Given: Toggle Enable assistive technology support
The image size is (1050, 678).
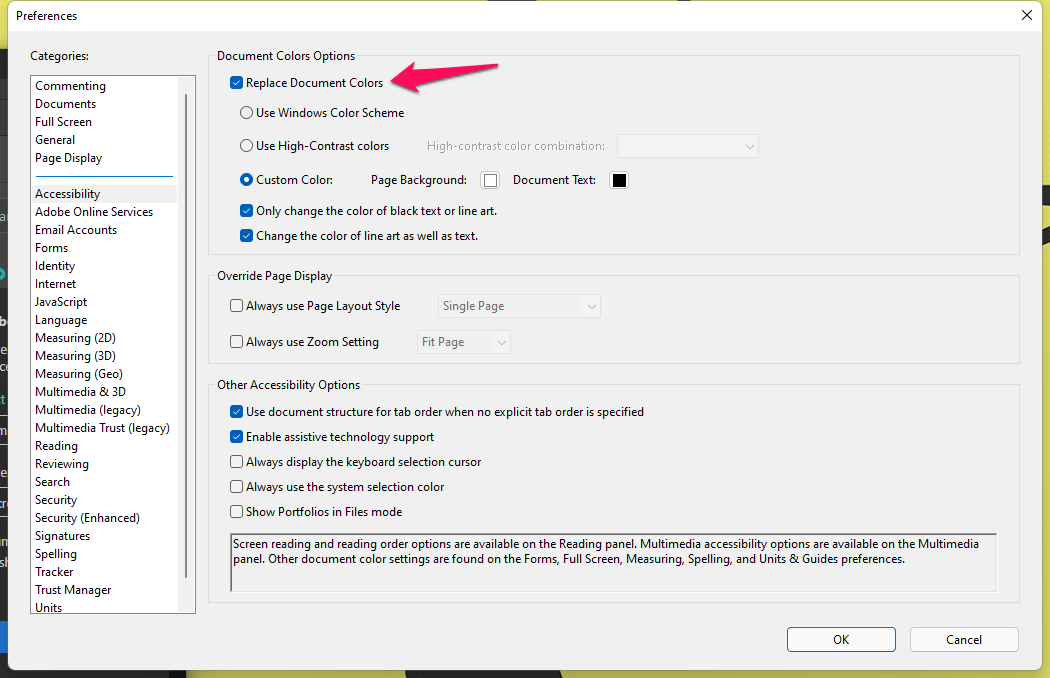Looking at the screenshot, I should point(237,437).
